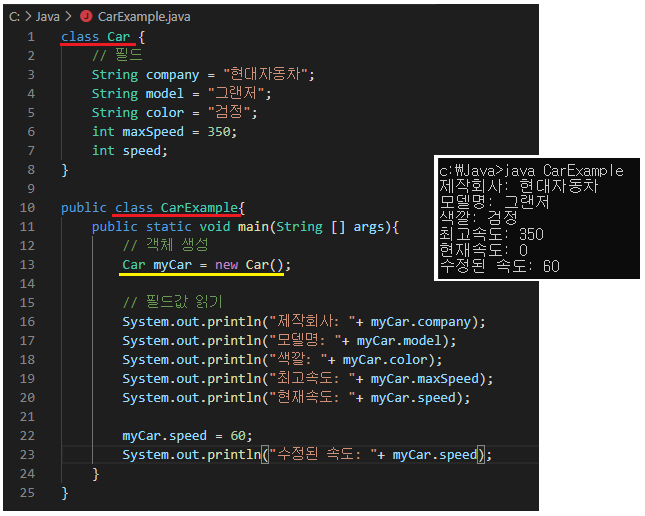645x516 pixels.
Task: Click console output '수정된 속도: 60'
Action: click(x=499, y=266)
